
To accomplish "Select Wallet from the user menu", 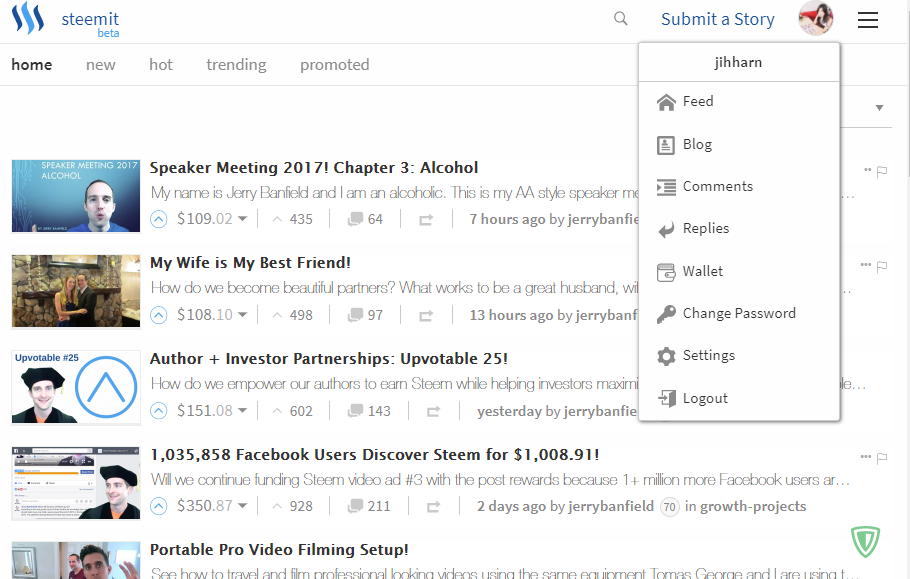I will 702,271.
